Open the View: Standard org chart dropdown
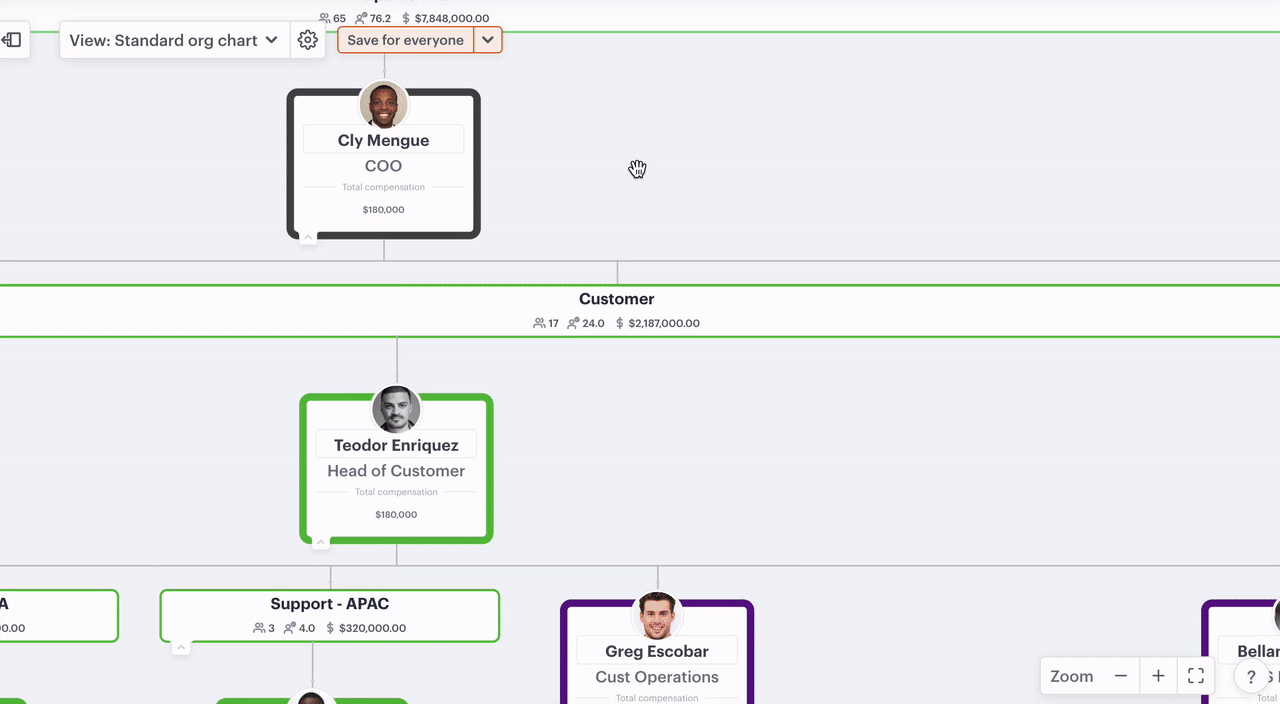 pyautogui.click(x=173, y=40)
